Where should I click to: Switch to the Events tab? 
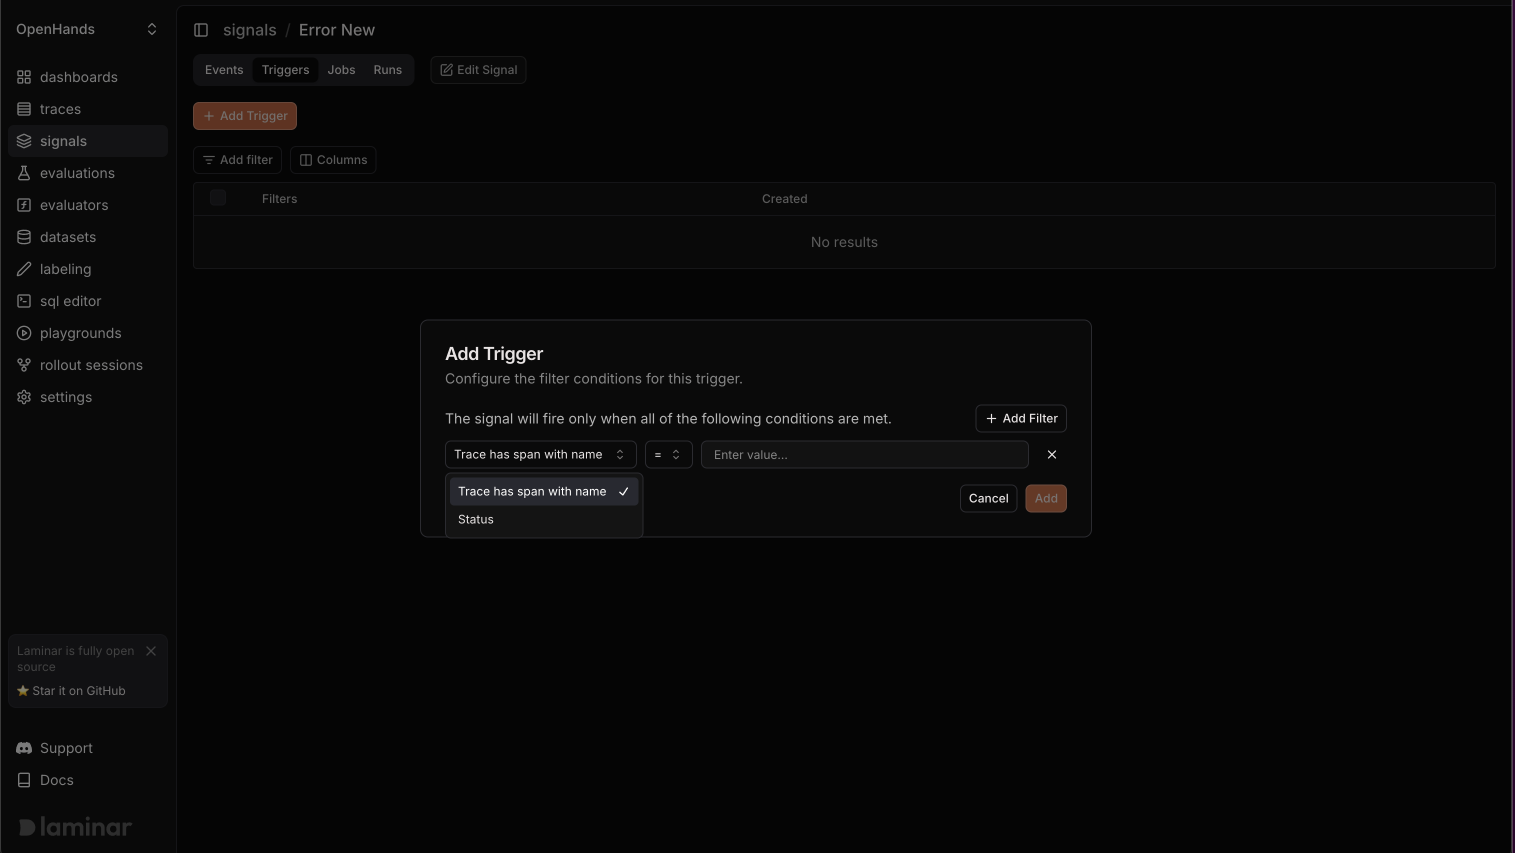[223, 69]
